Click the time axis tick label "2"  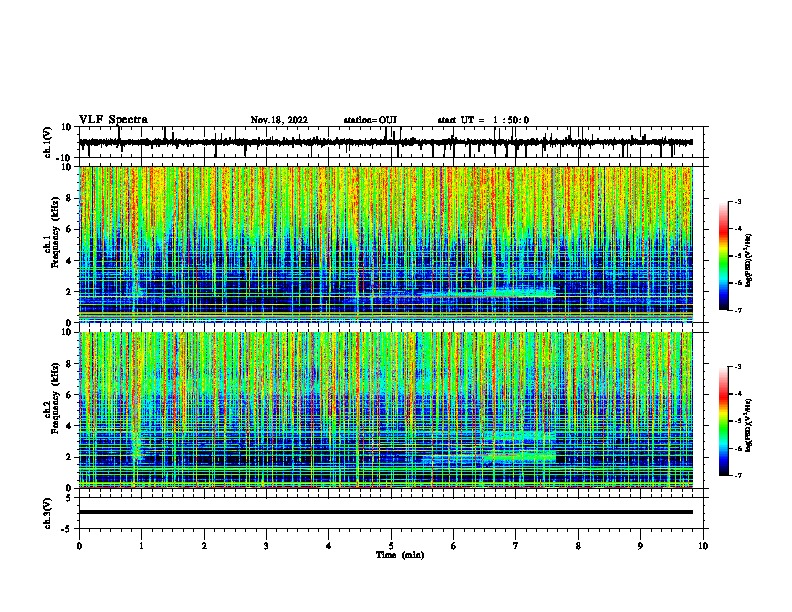204,546
